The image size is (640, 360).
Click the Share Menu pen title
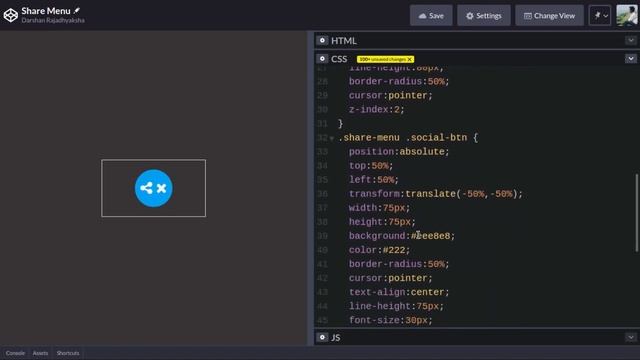pyautogui.click(x=46, y=11)
